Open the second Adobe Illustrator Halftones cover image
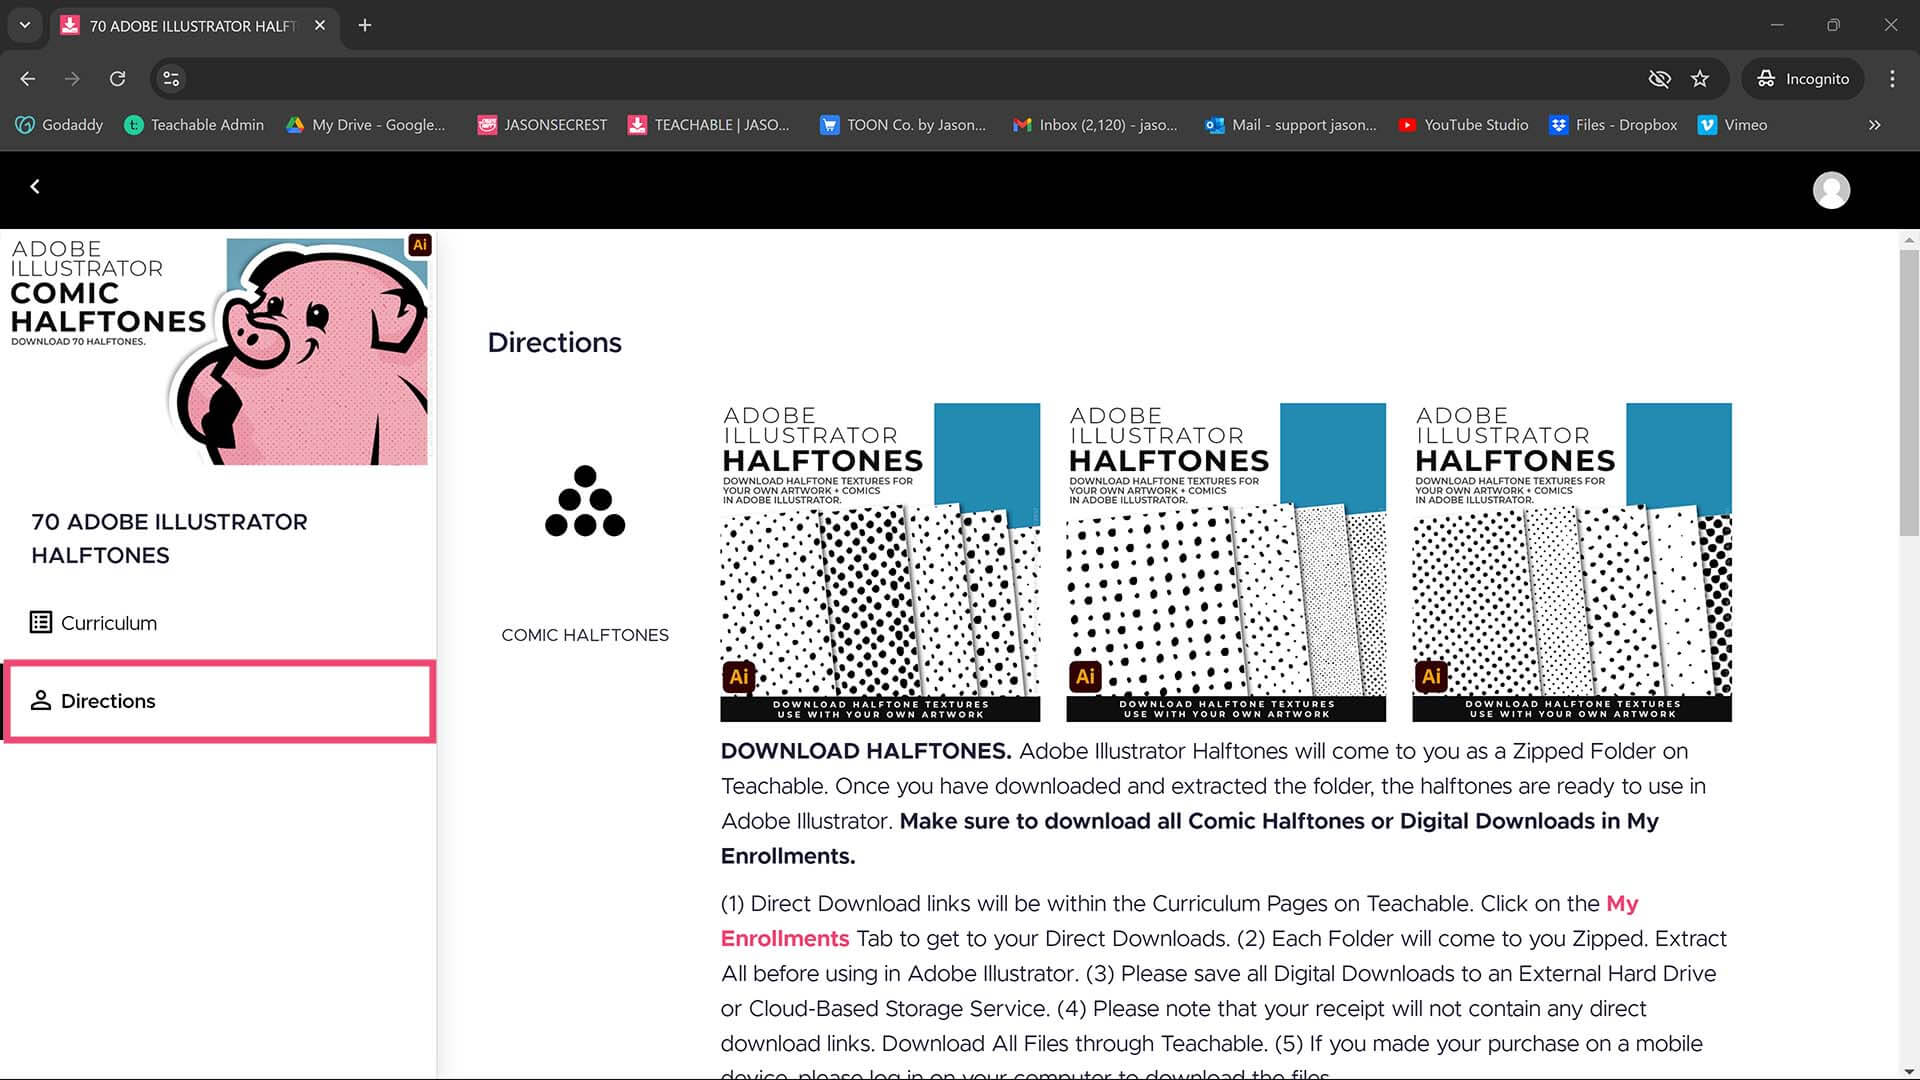1920x1080 pixels. click(x=1226, y=562)
